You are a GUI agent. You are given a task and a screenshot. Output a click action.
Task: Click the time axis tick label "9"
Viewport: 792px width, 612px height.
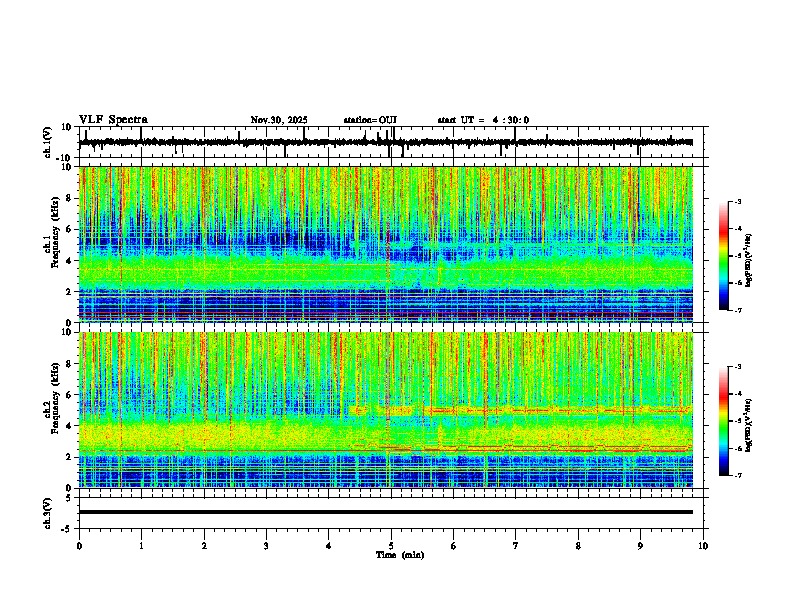pos(640,546)
